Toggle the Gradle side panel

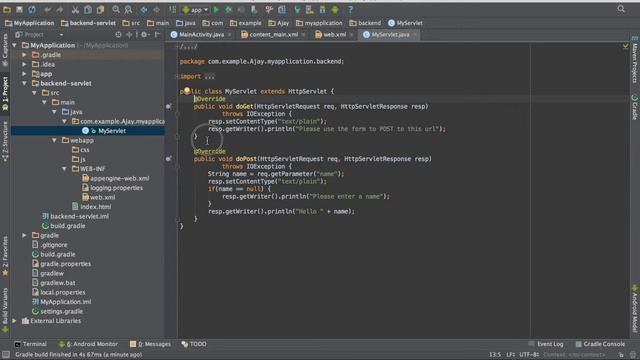(635, 107)
